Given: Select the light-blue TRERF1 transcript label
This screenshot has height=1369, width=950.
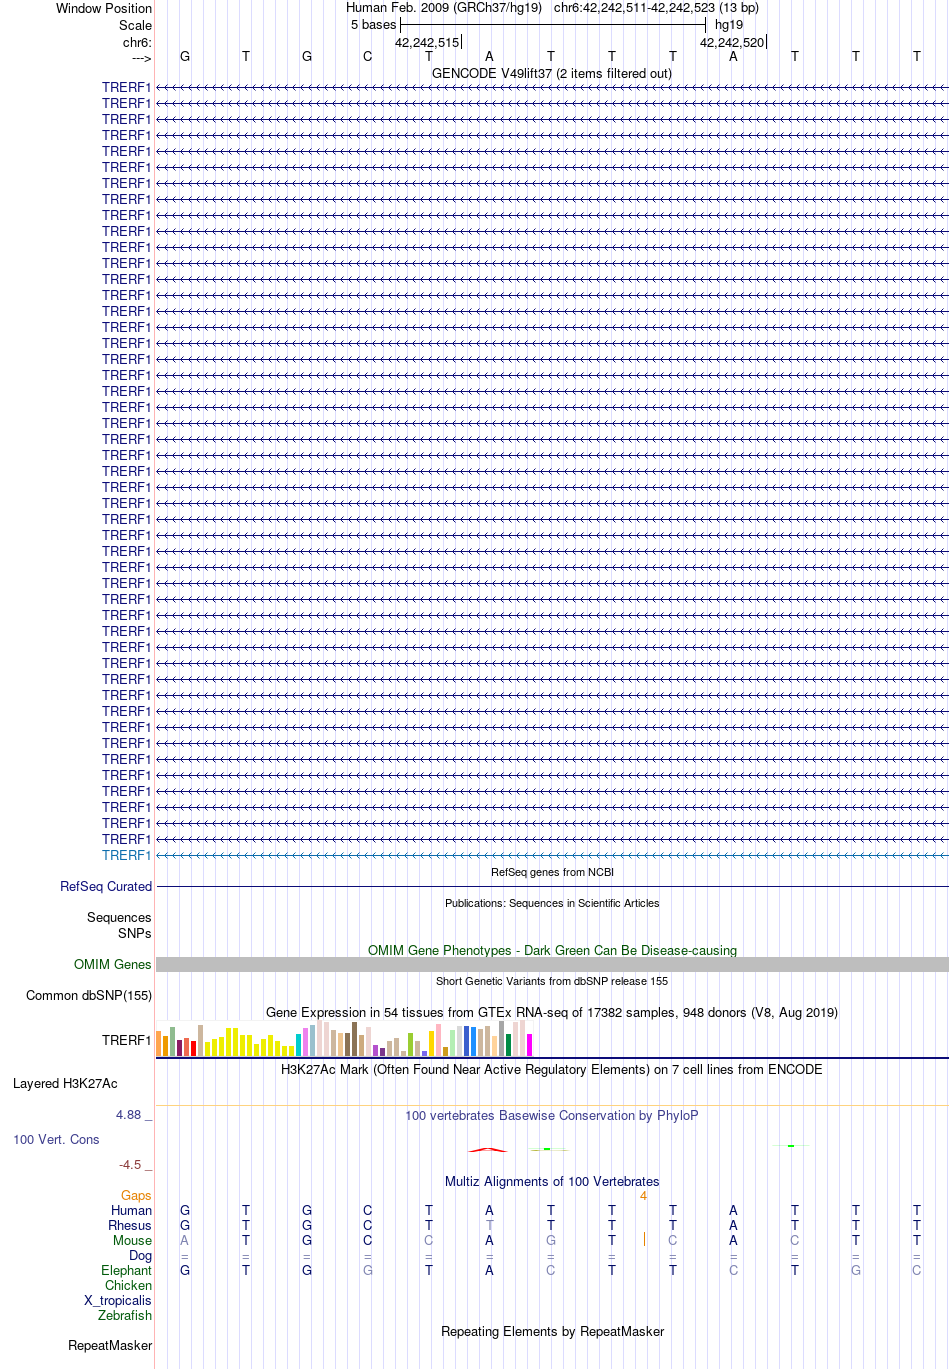Looking at the screenshot, I should pos(126,855).
